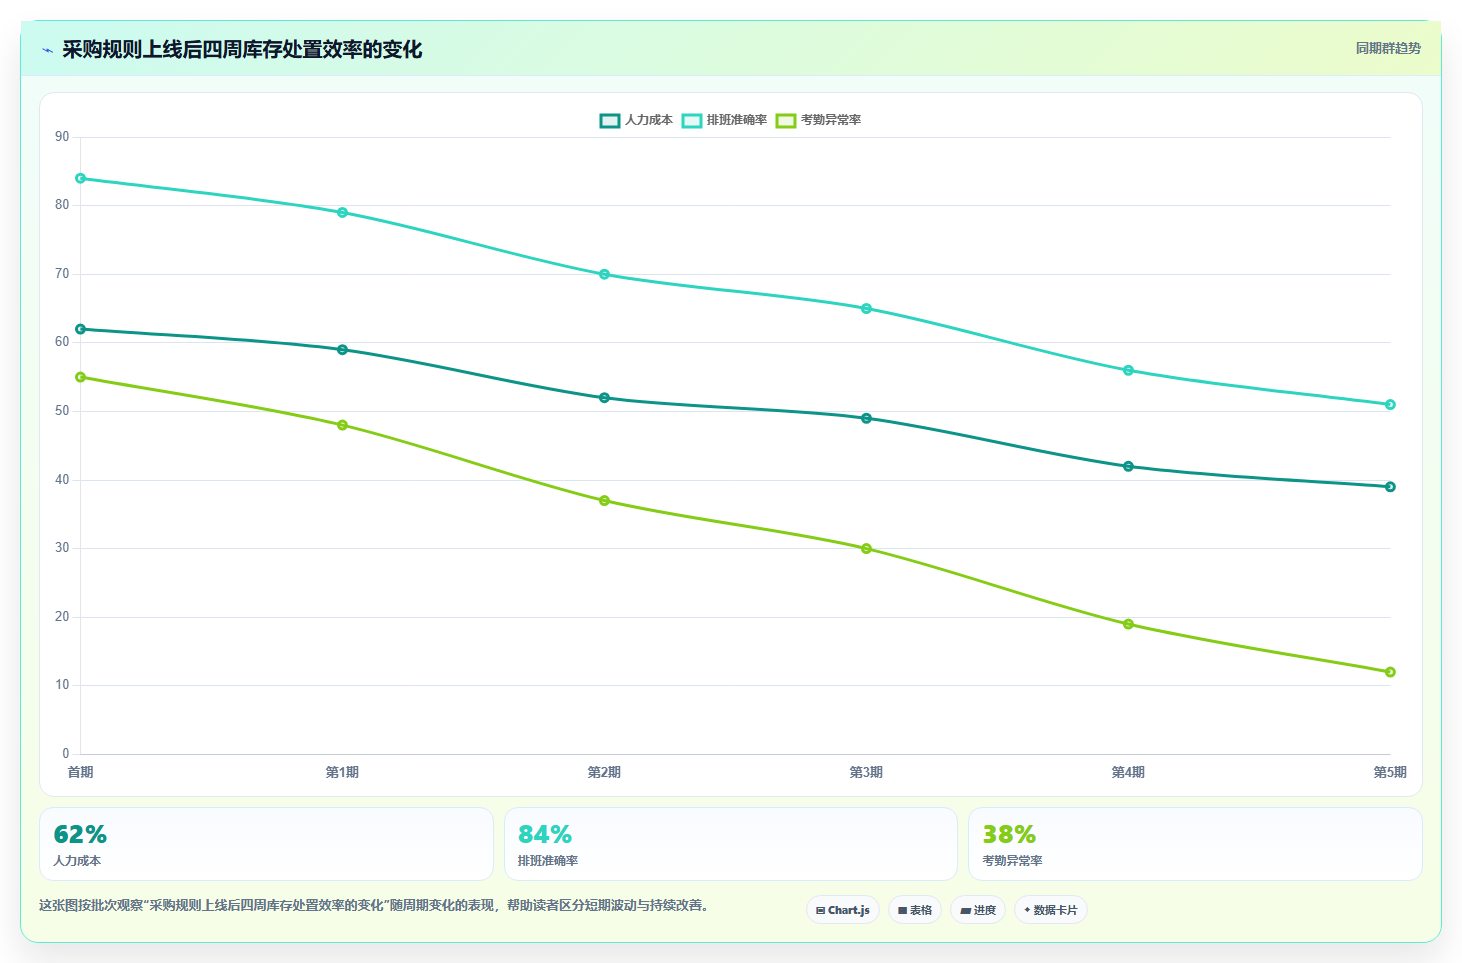Click the 排班准确率 data point at 第5期
1462x963 pixels.
coord(1390,404)
